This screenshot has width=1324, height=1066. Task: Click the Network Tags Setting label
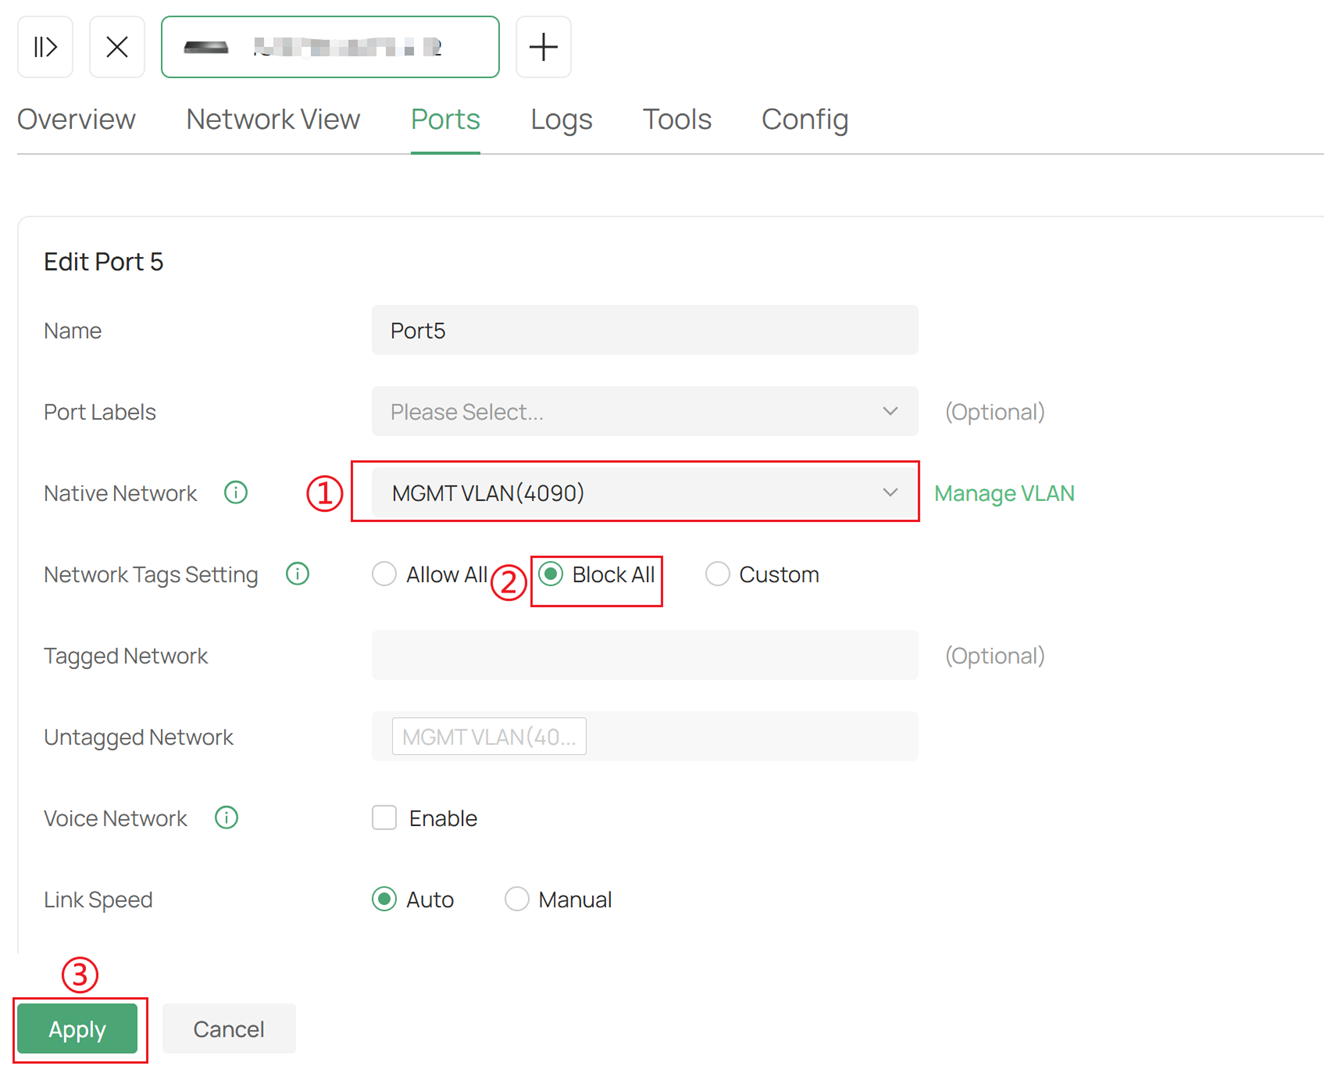(151, 575)
